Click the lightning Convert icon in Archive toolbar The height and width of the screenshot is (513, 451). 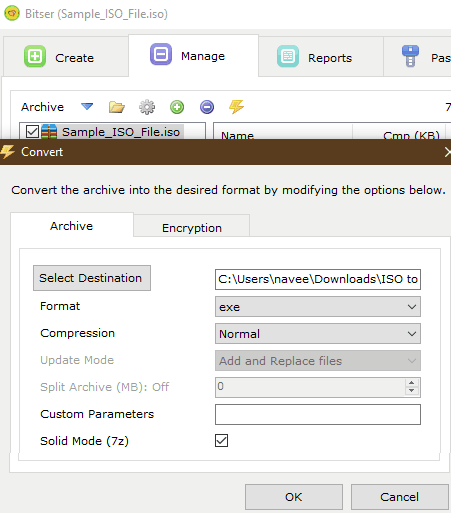point(236,107)
